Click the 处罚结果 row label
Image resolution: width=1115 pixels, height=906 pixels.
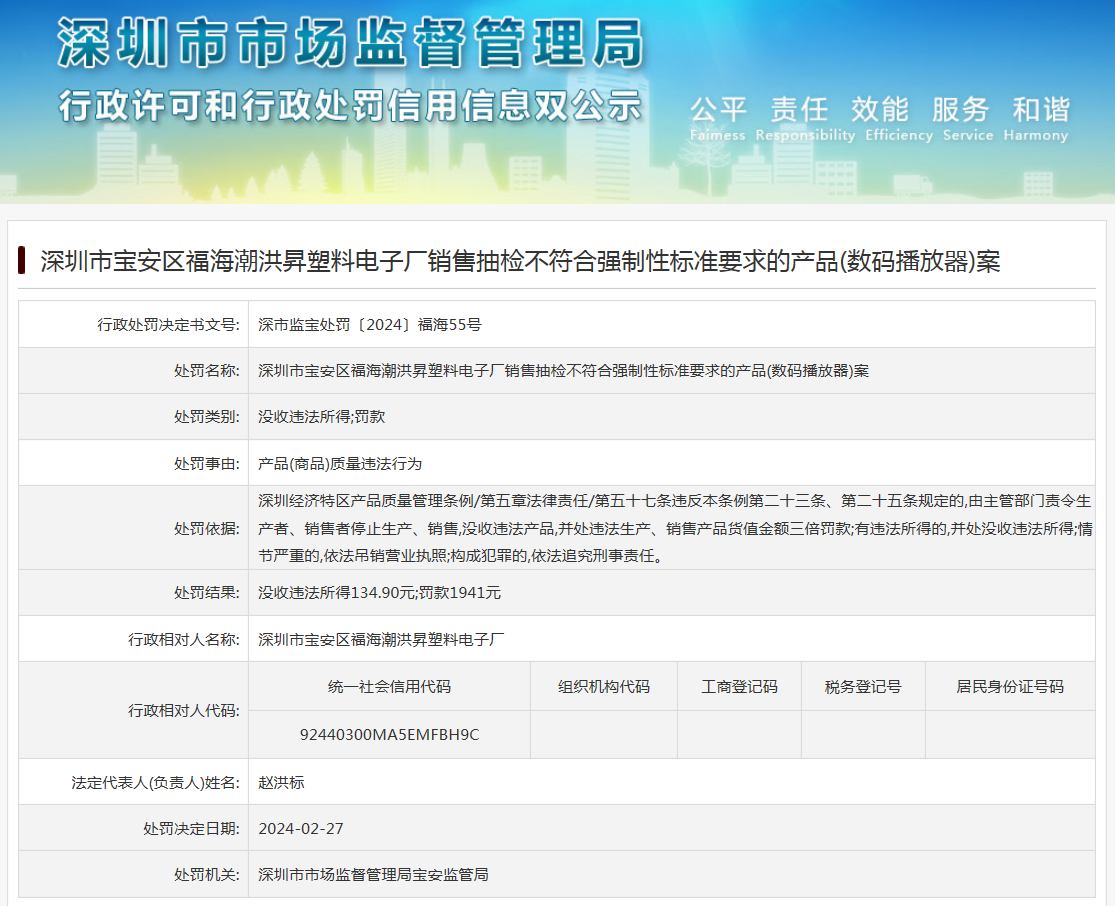(207, 592)
